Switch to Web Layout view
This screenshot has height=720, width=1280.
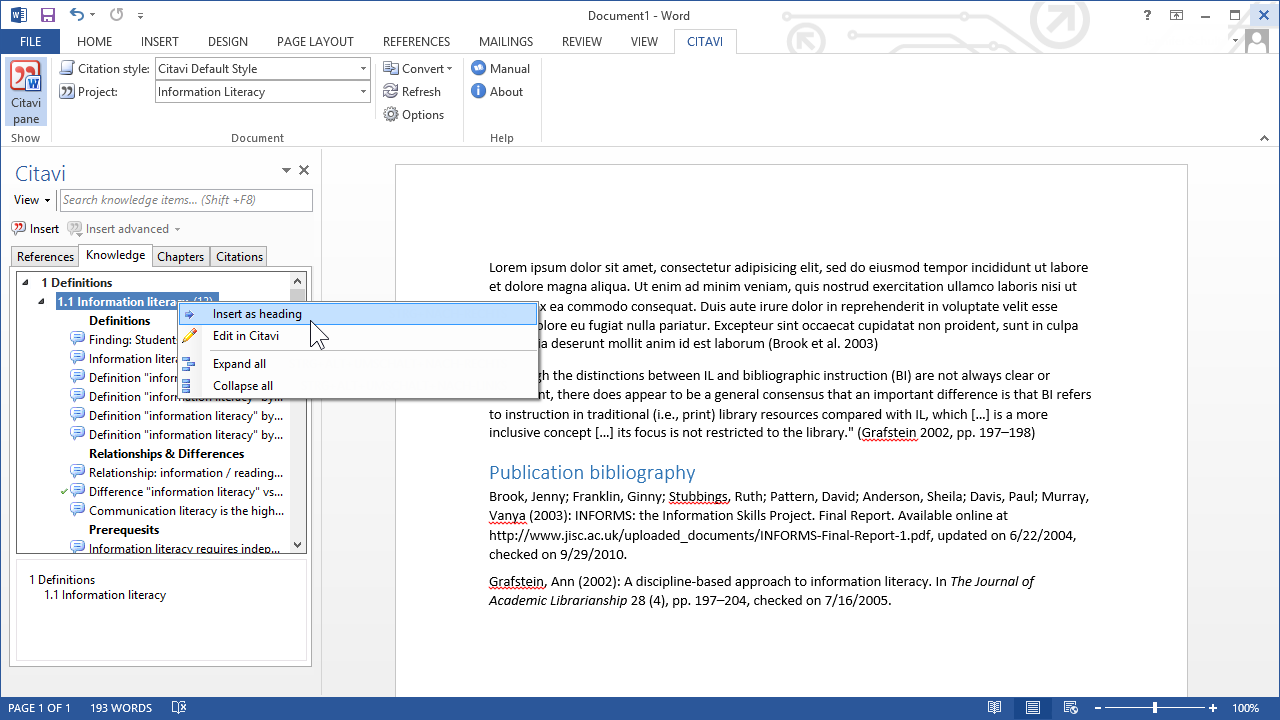(x=1070, y=708)
